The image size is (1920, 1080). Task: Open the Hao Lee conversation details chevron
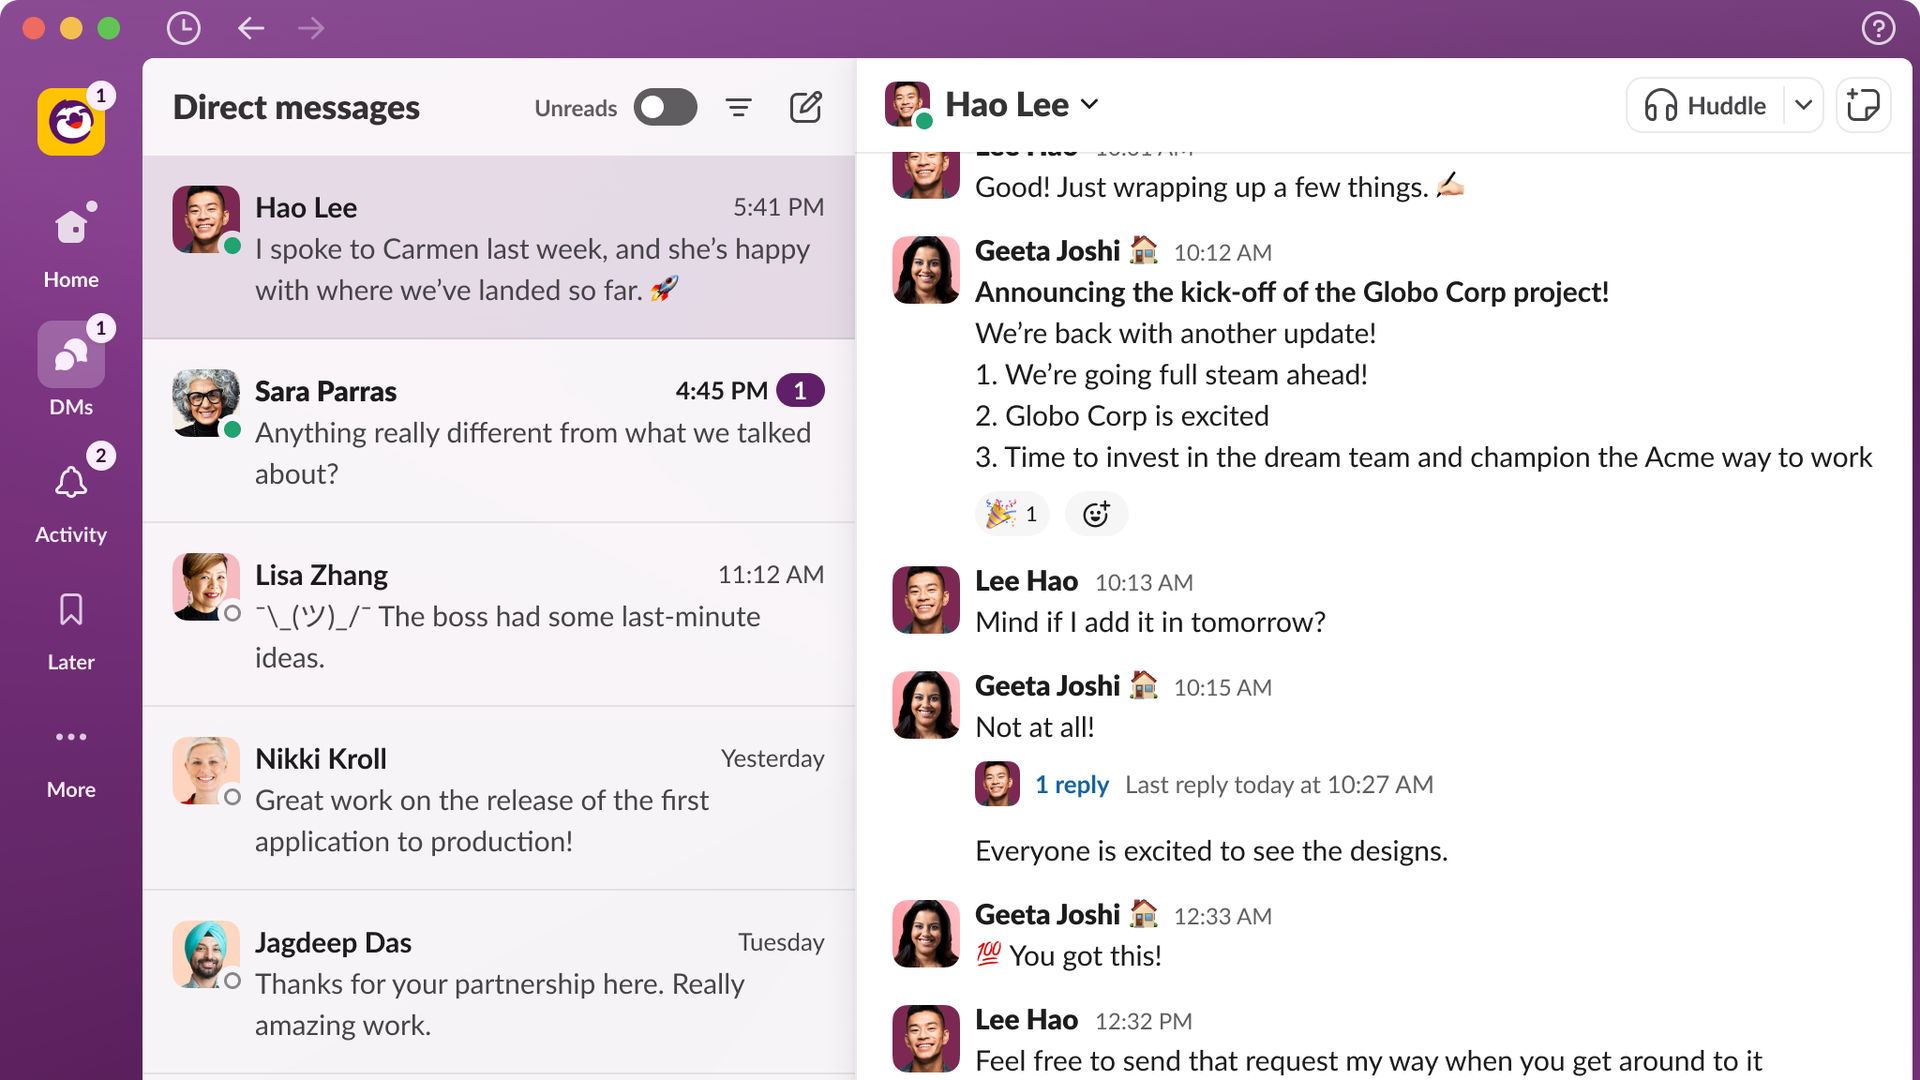(x=1090, y=104)
